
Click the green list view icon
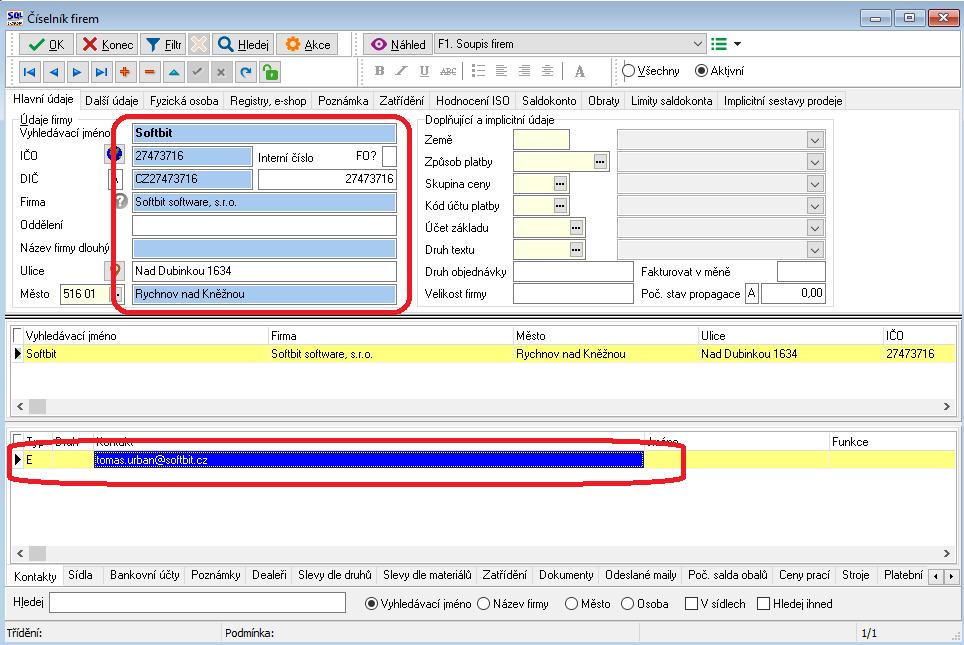719,44
